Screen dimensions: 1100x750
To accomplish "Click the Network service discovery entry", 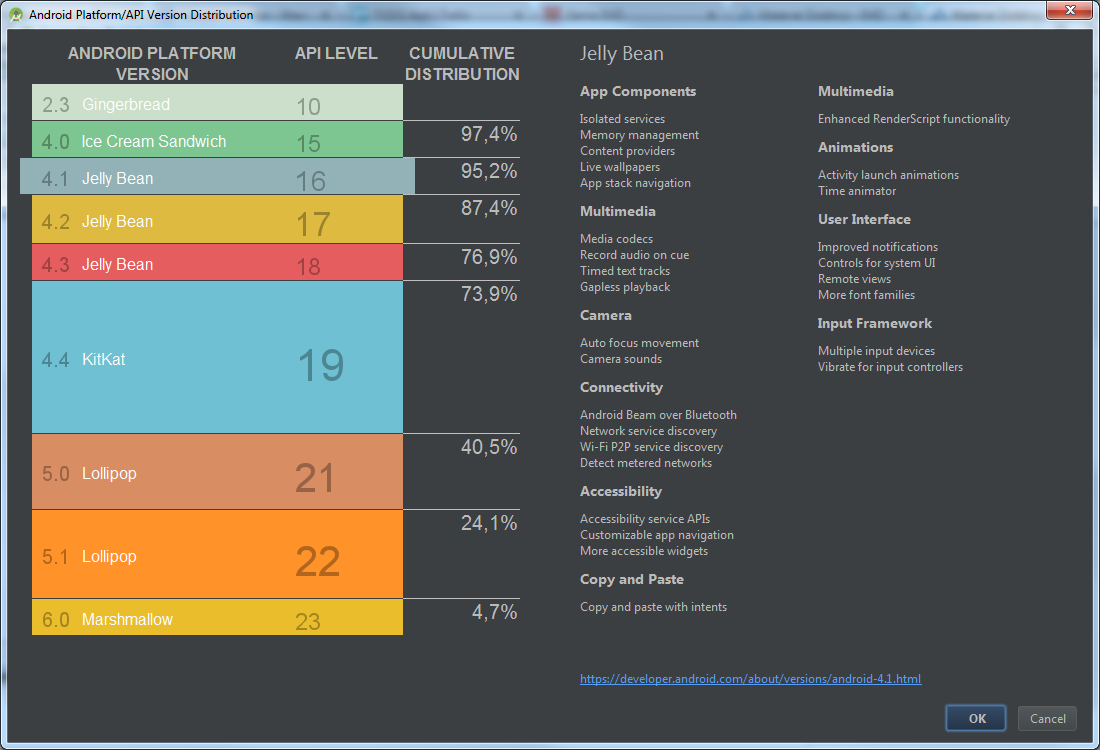I will [x=648, y=431].
